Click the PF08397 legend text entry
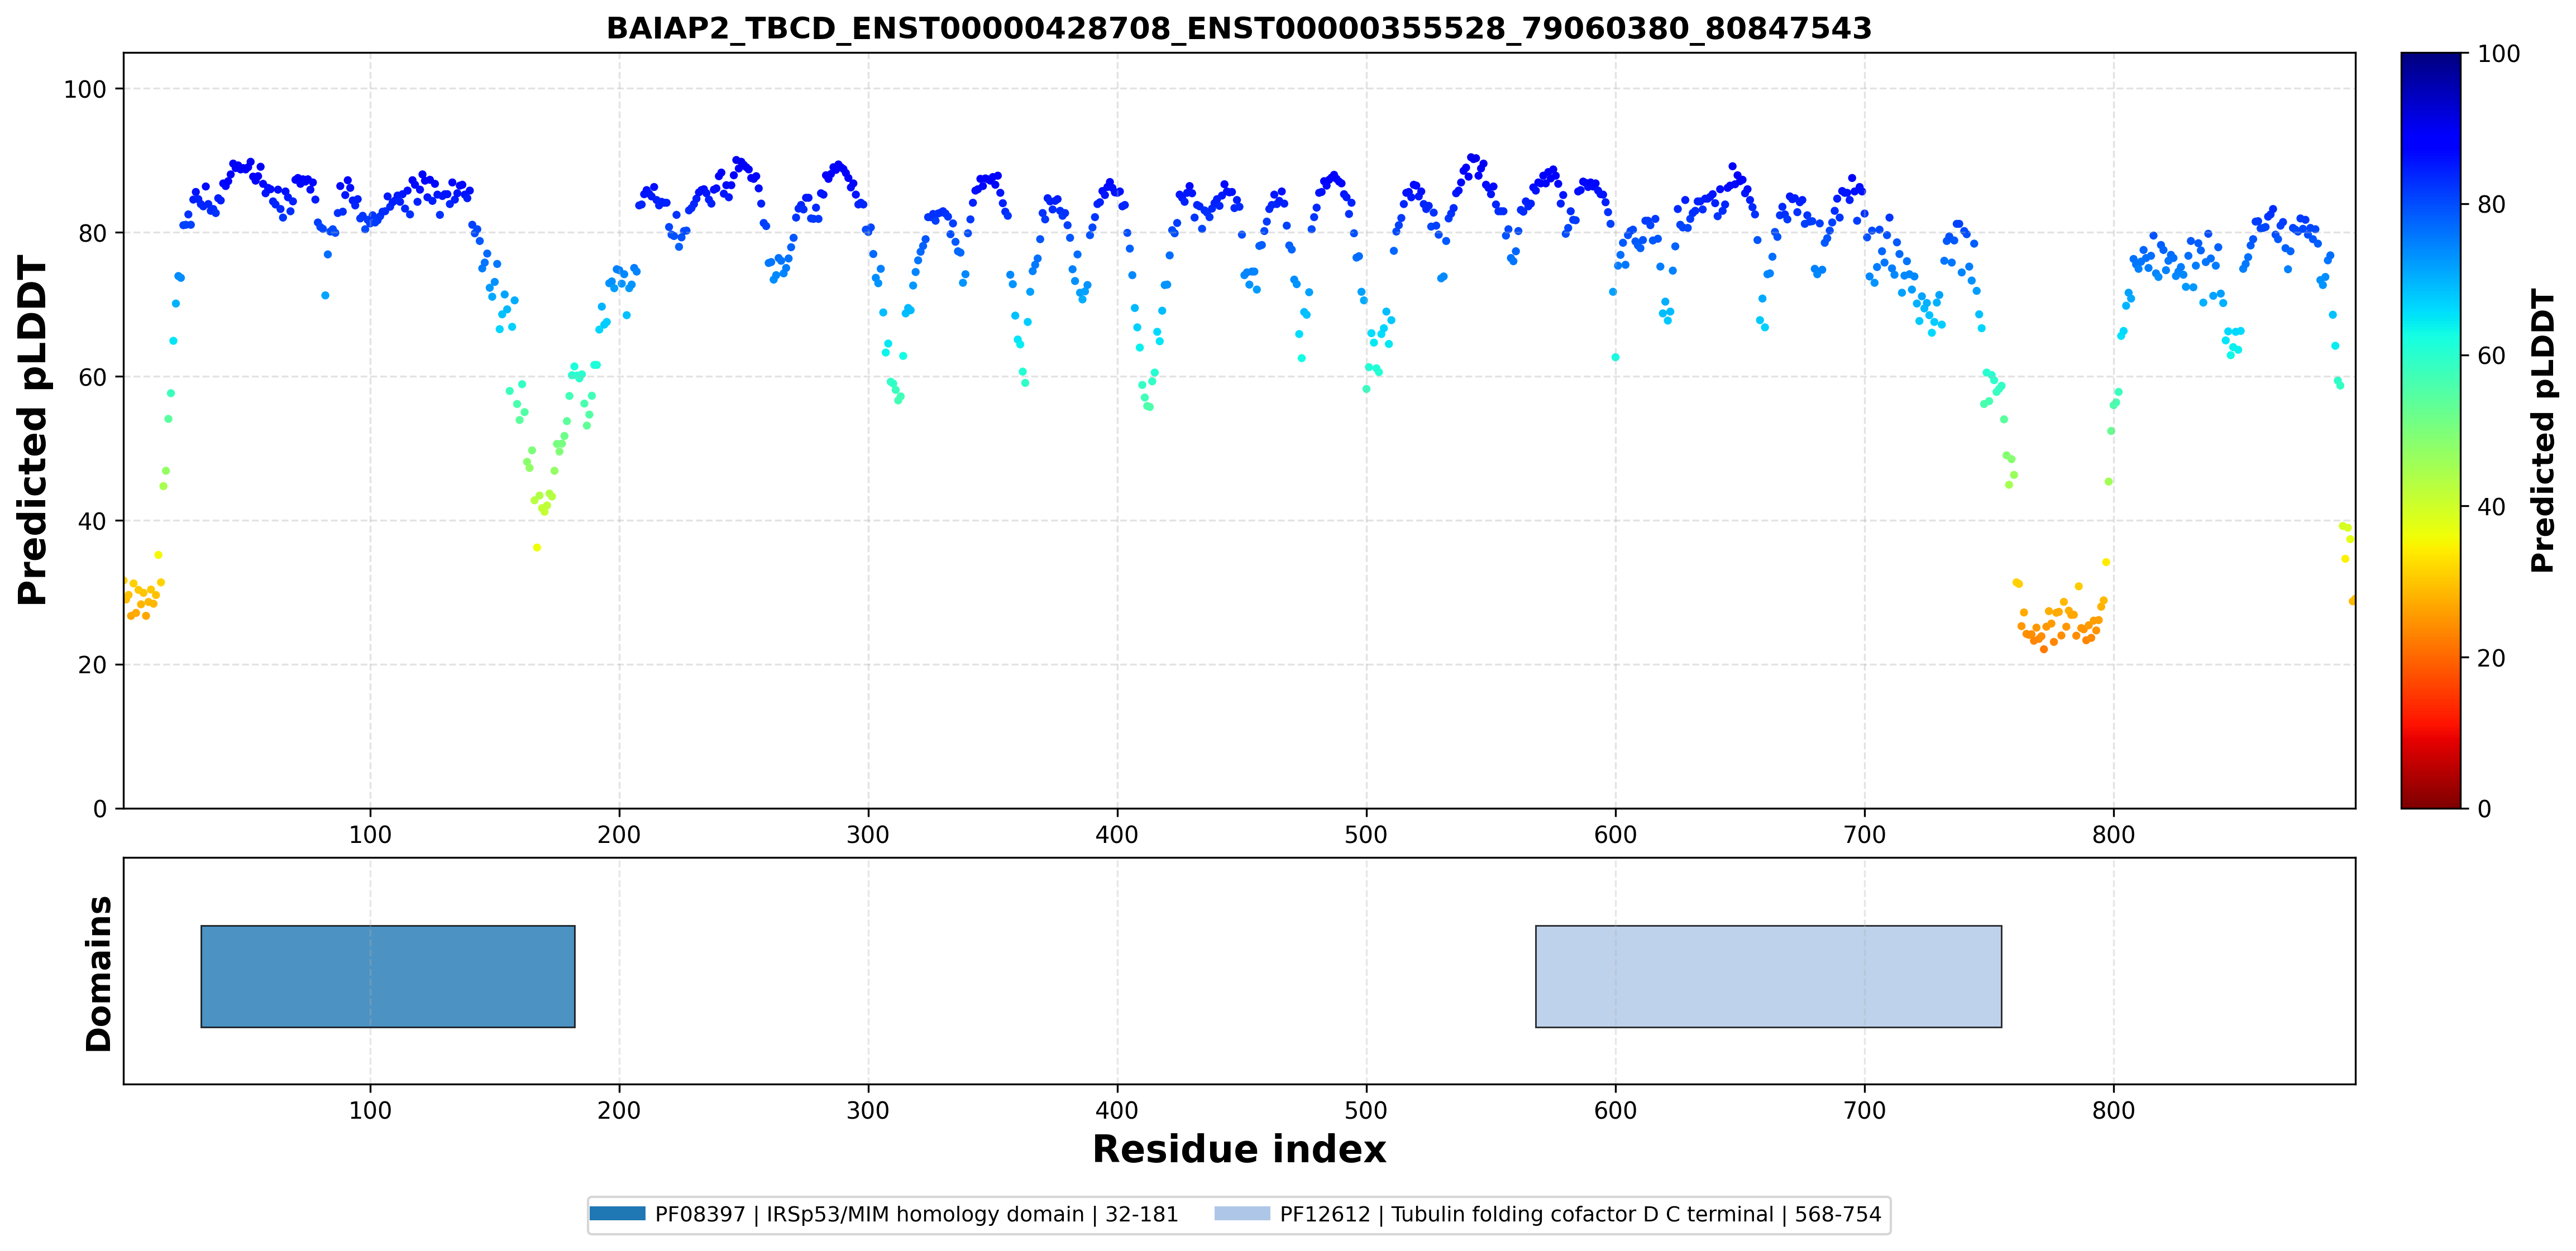This screenshot has width=2576, height=1251. (916, 1214)
